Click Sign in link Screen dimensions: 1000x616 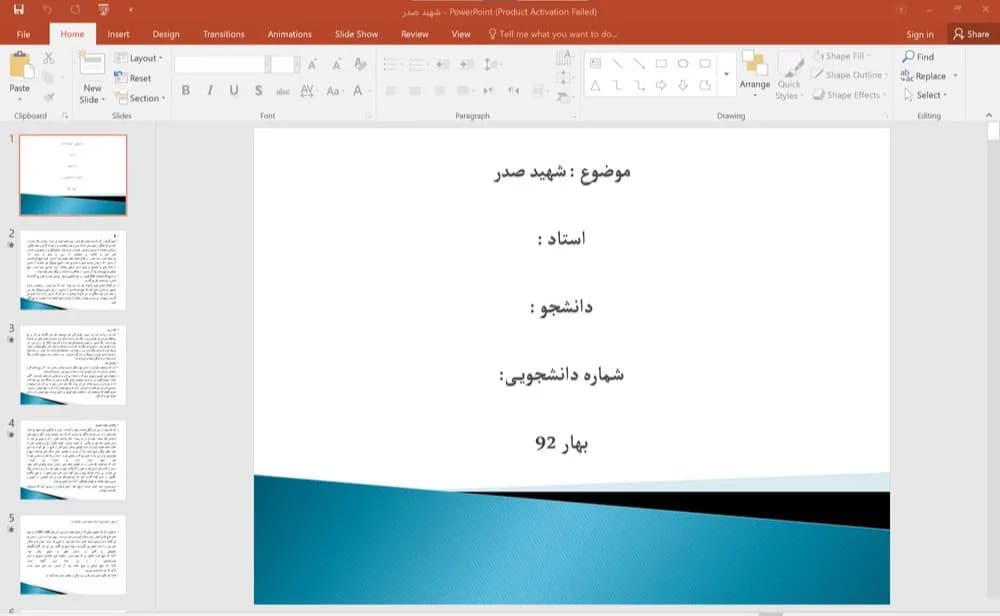[x=920, y=34]
